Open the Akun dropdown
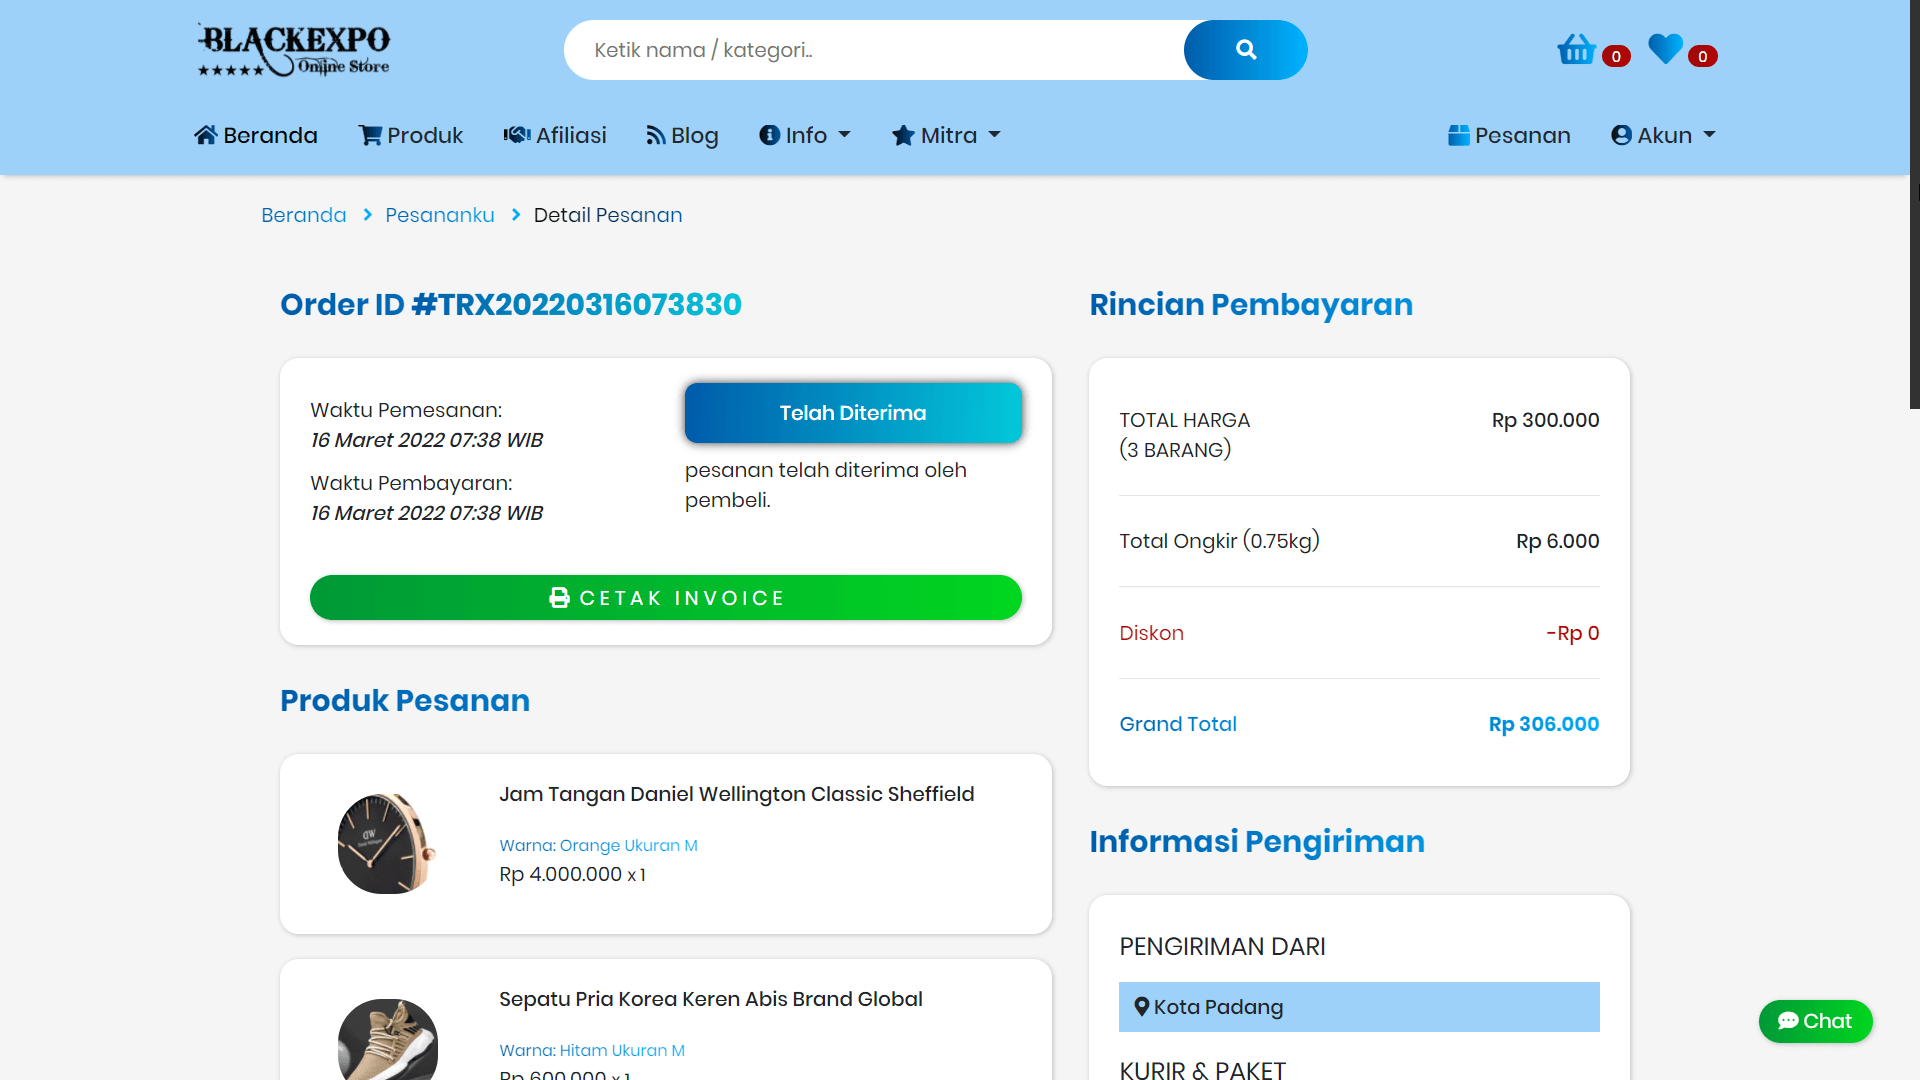This screenshot has height=1080, width=1920. point(1662,135)
